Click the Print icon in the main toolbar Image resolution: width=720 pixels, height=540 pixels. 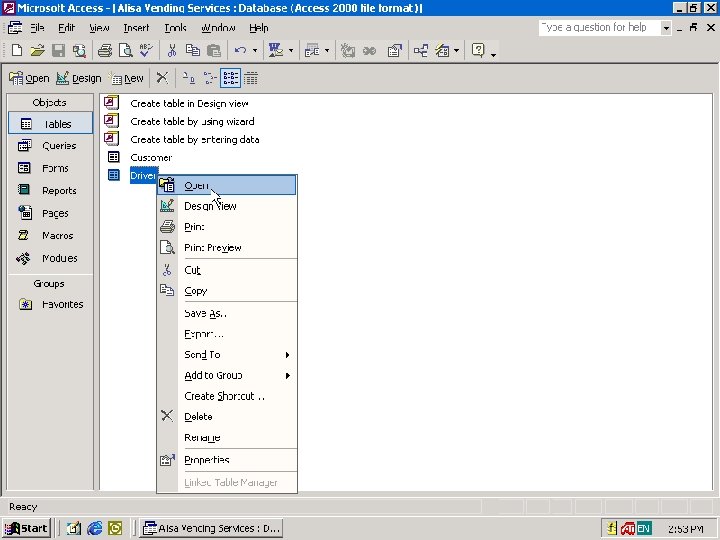[105, 50]
